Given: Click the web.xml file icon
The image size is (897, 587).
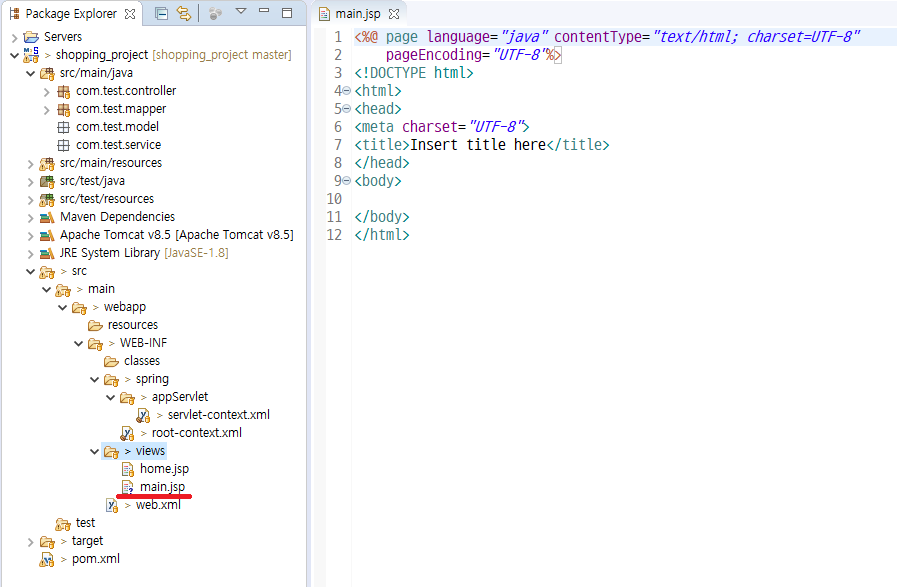Looking at the screenshot, I should [x=112, y=506].
